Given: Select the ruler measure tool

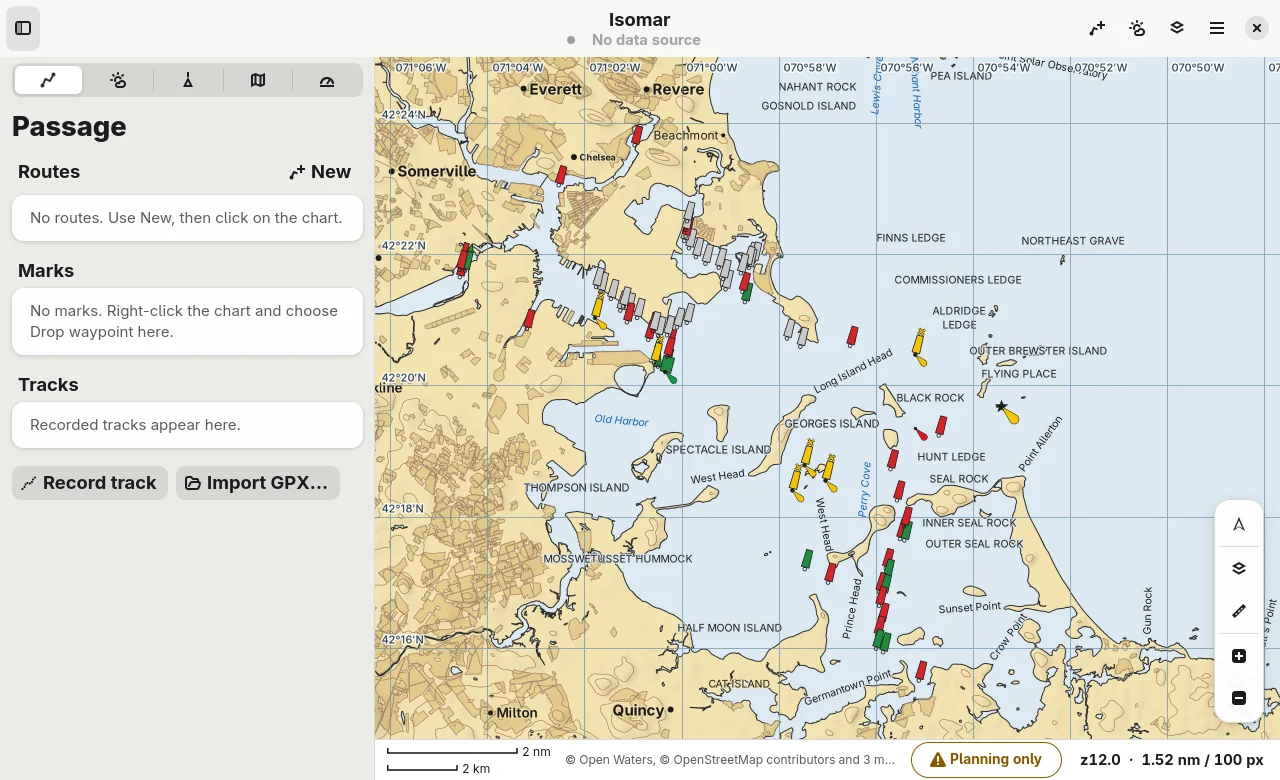Looking at the screenshot, I should tap(1239, 611).
